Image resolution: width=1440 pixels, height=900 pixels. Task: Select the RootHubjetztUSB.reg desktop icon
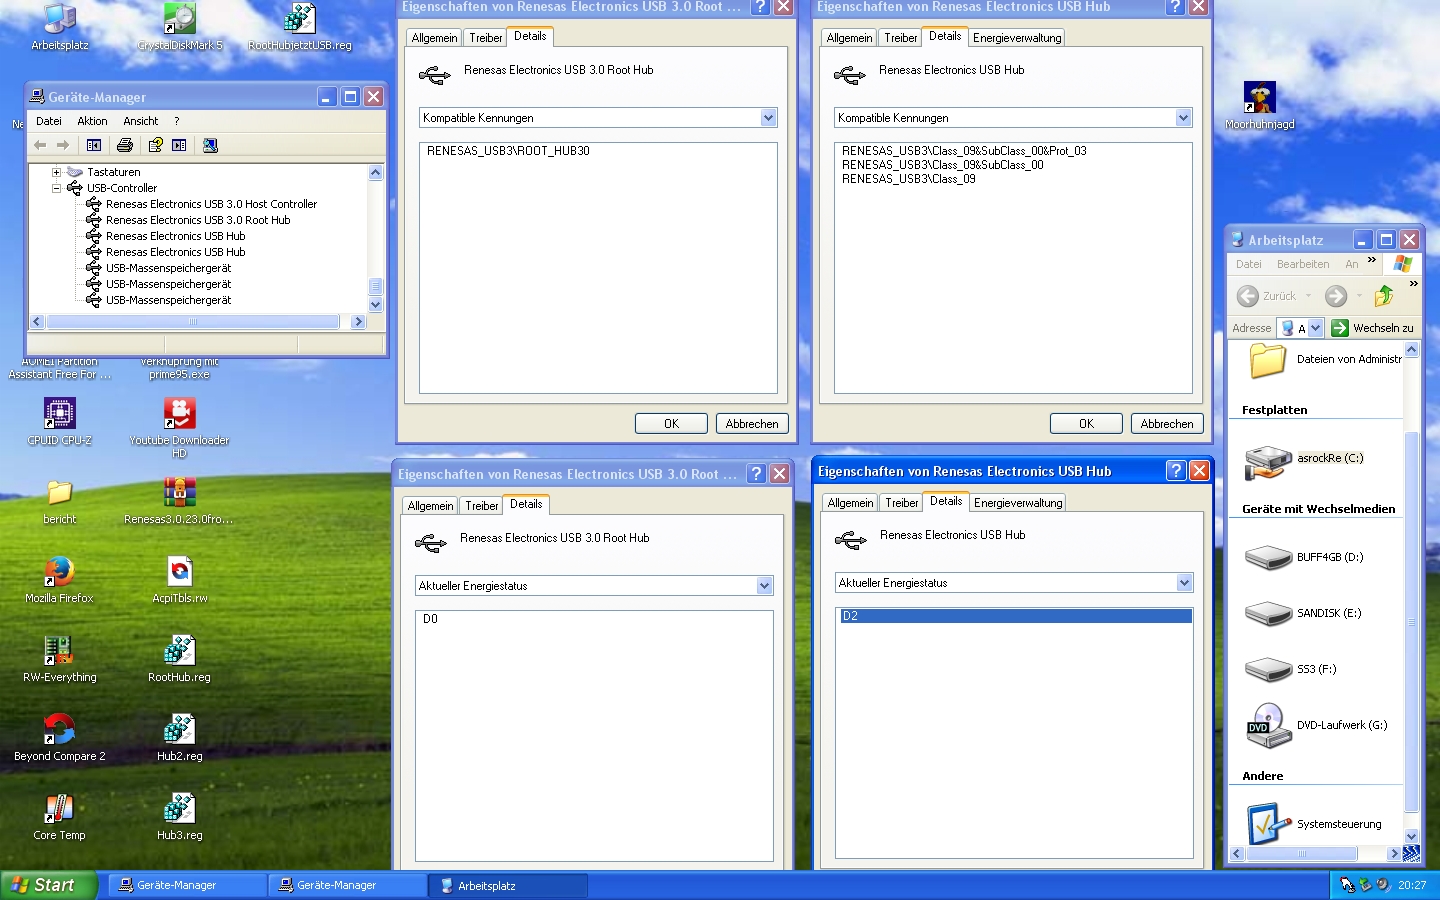(x=300, y=27)
